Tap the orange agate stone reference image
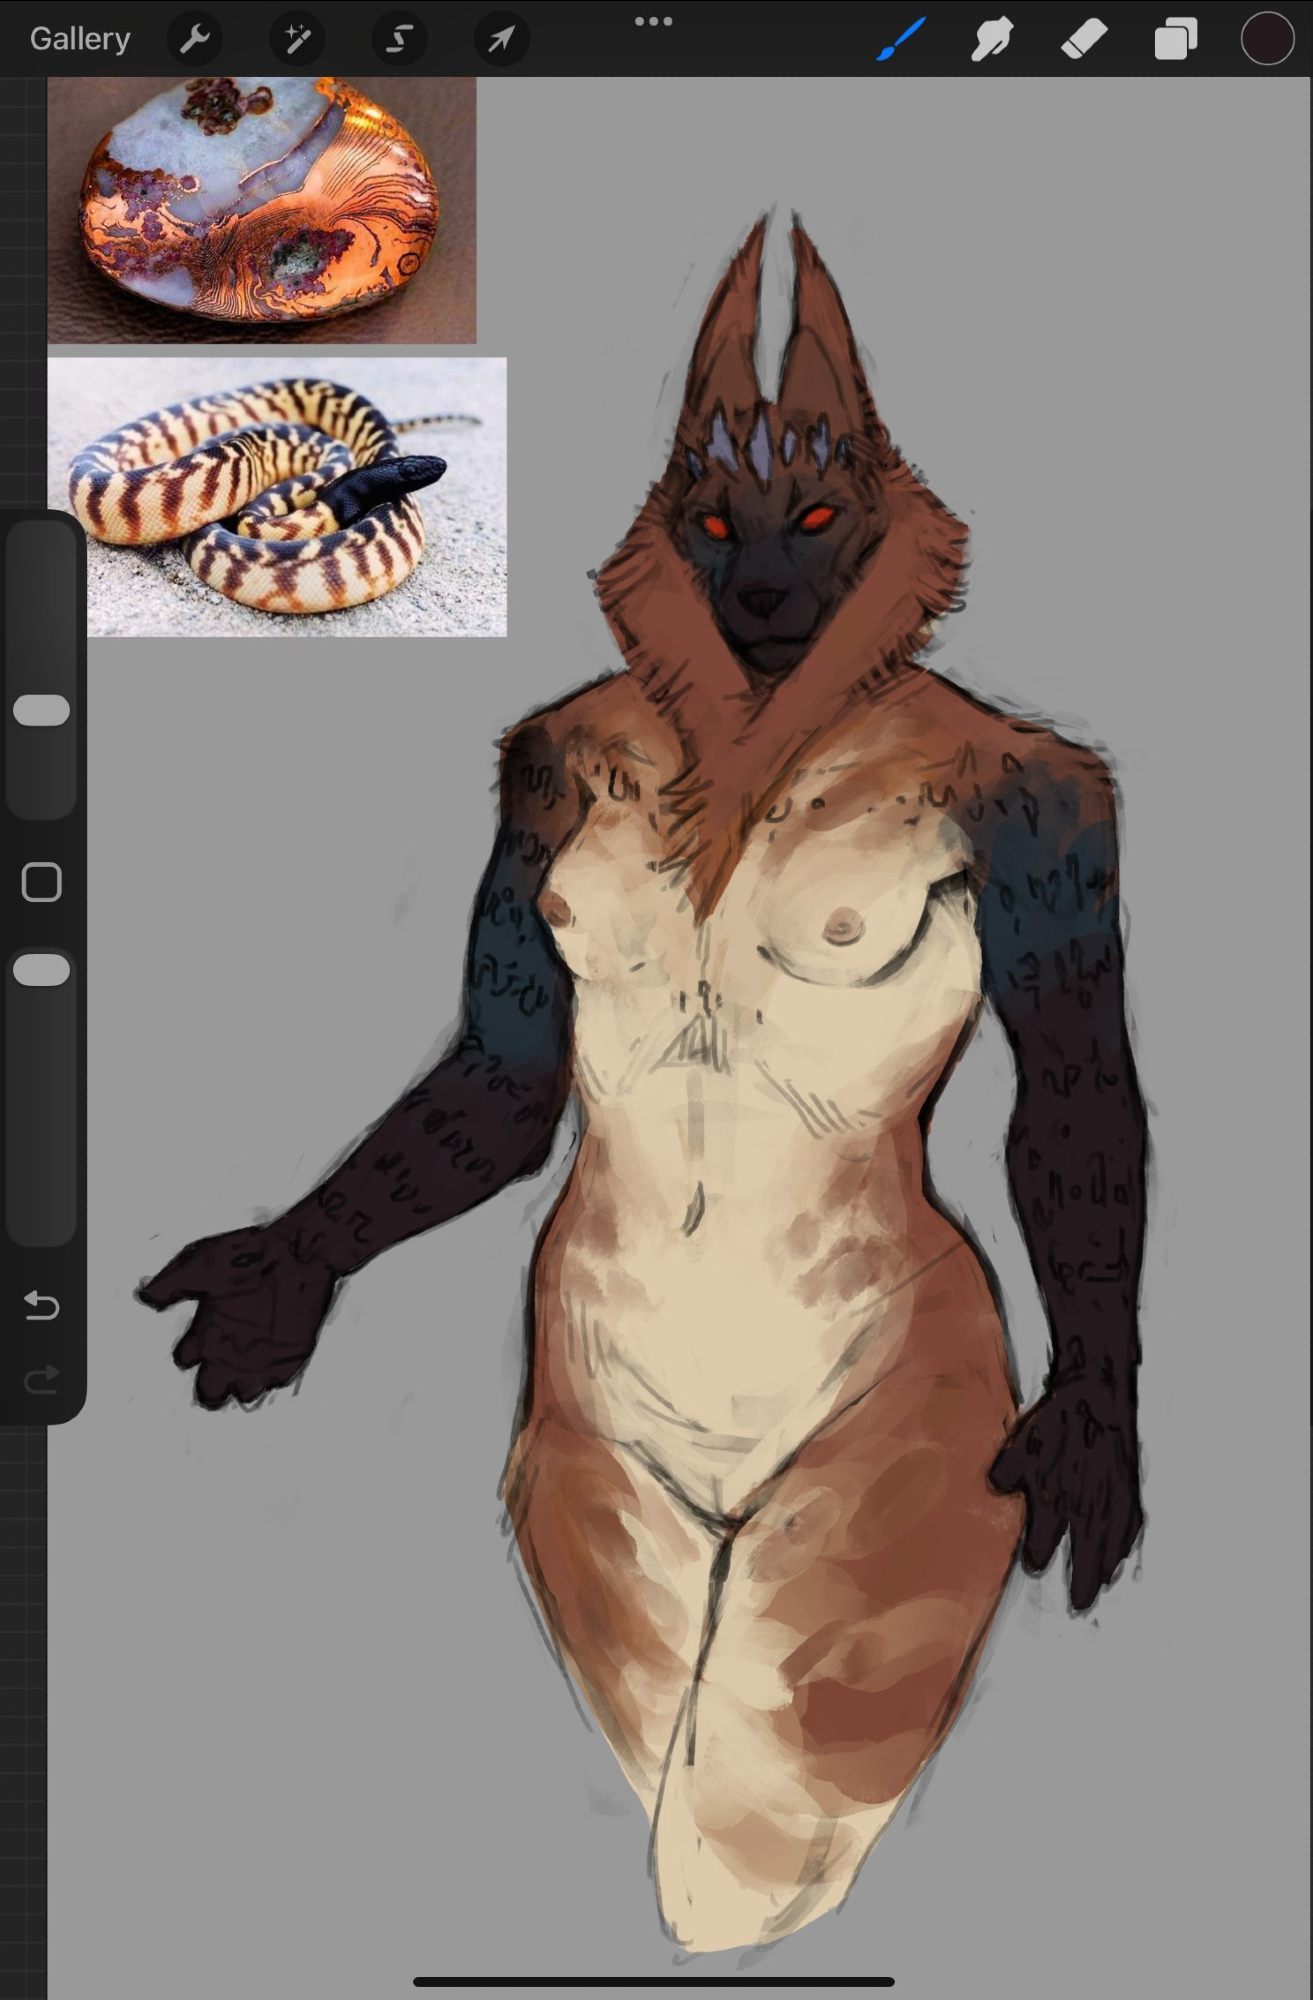Viewport: 1313px width, 2000px height. coord(262,210)
